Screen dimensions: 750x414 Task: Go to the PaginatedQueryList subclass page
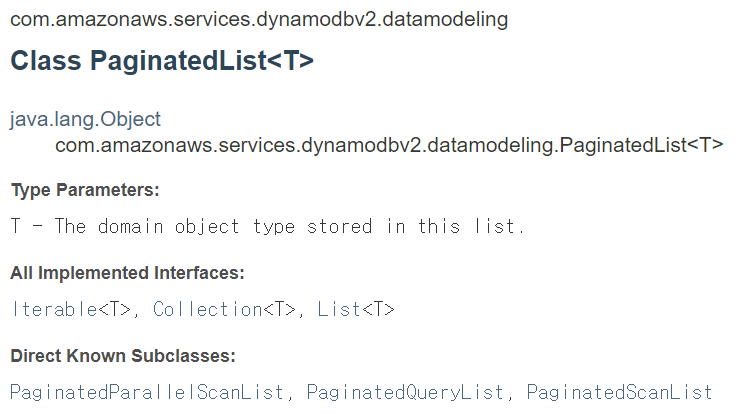coord(405,392)
